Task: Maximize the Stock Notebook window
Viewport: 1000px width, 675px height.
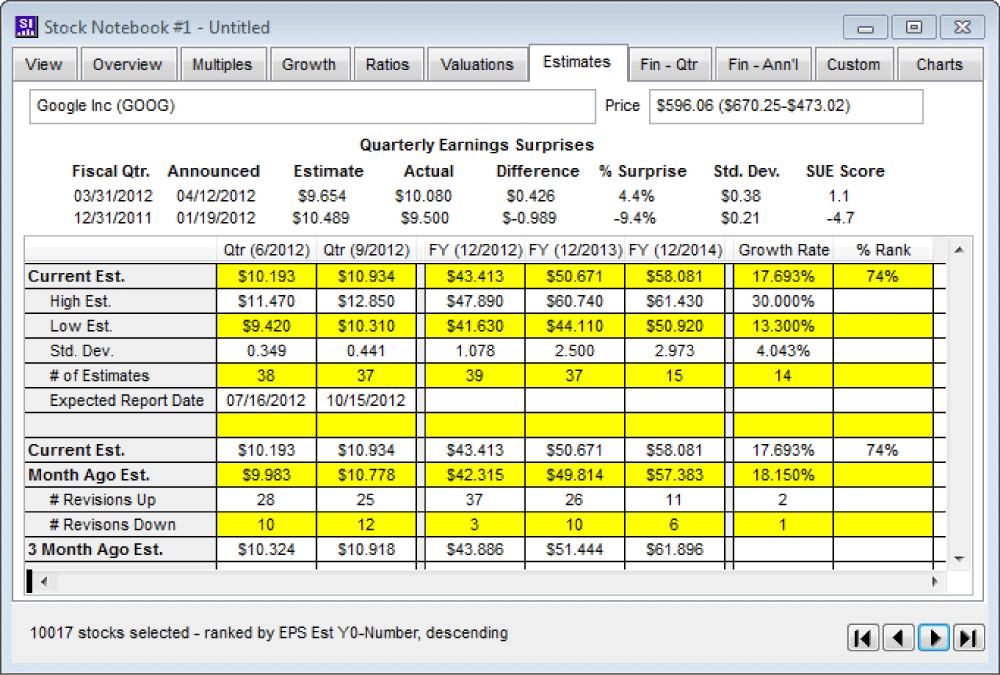Action: tap(914, 27)
